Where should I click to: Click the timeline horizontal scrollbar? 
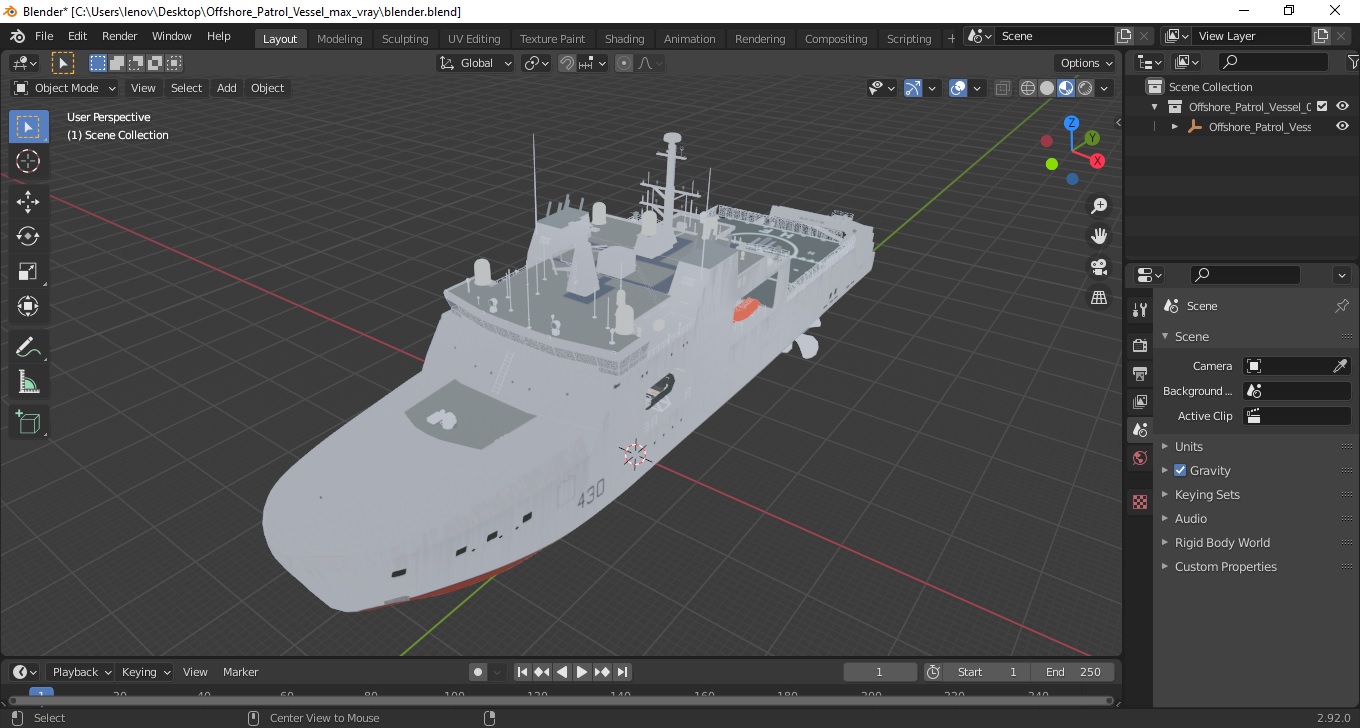(x=560, y=700)
